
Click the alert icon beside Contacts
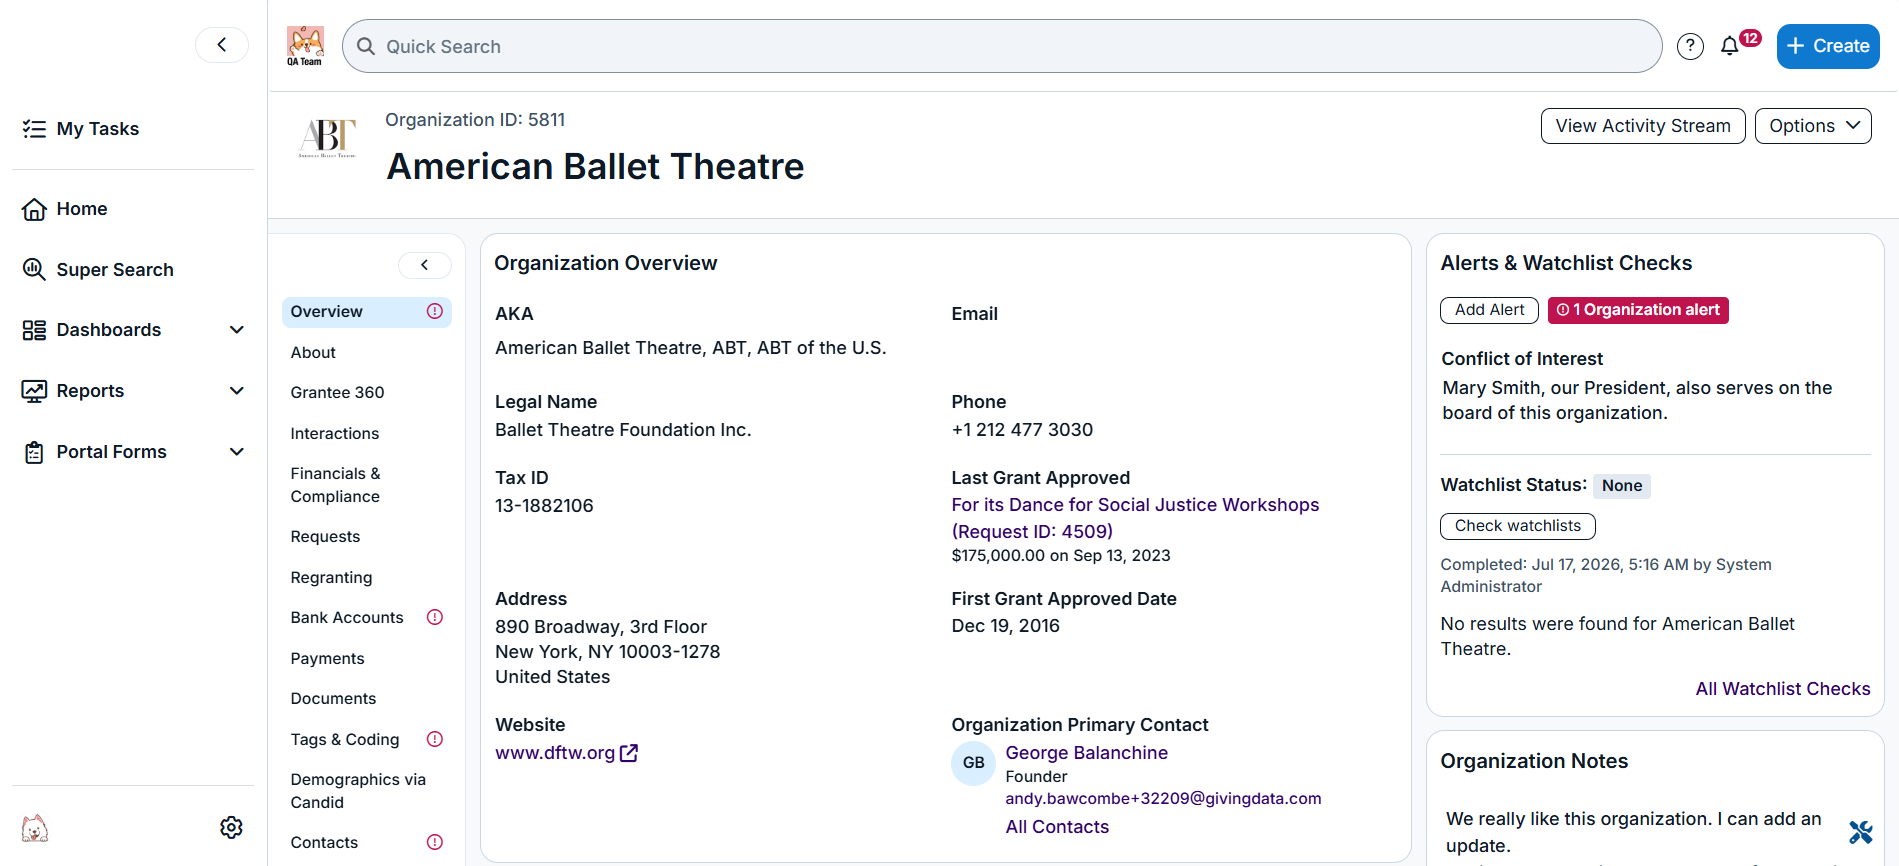tap(435, 842)
